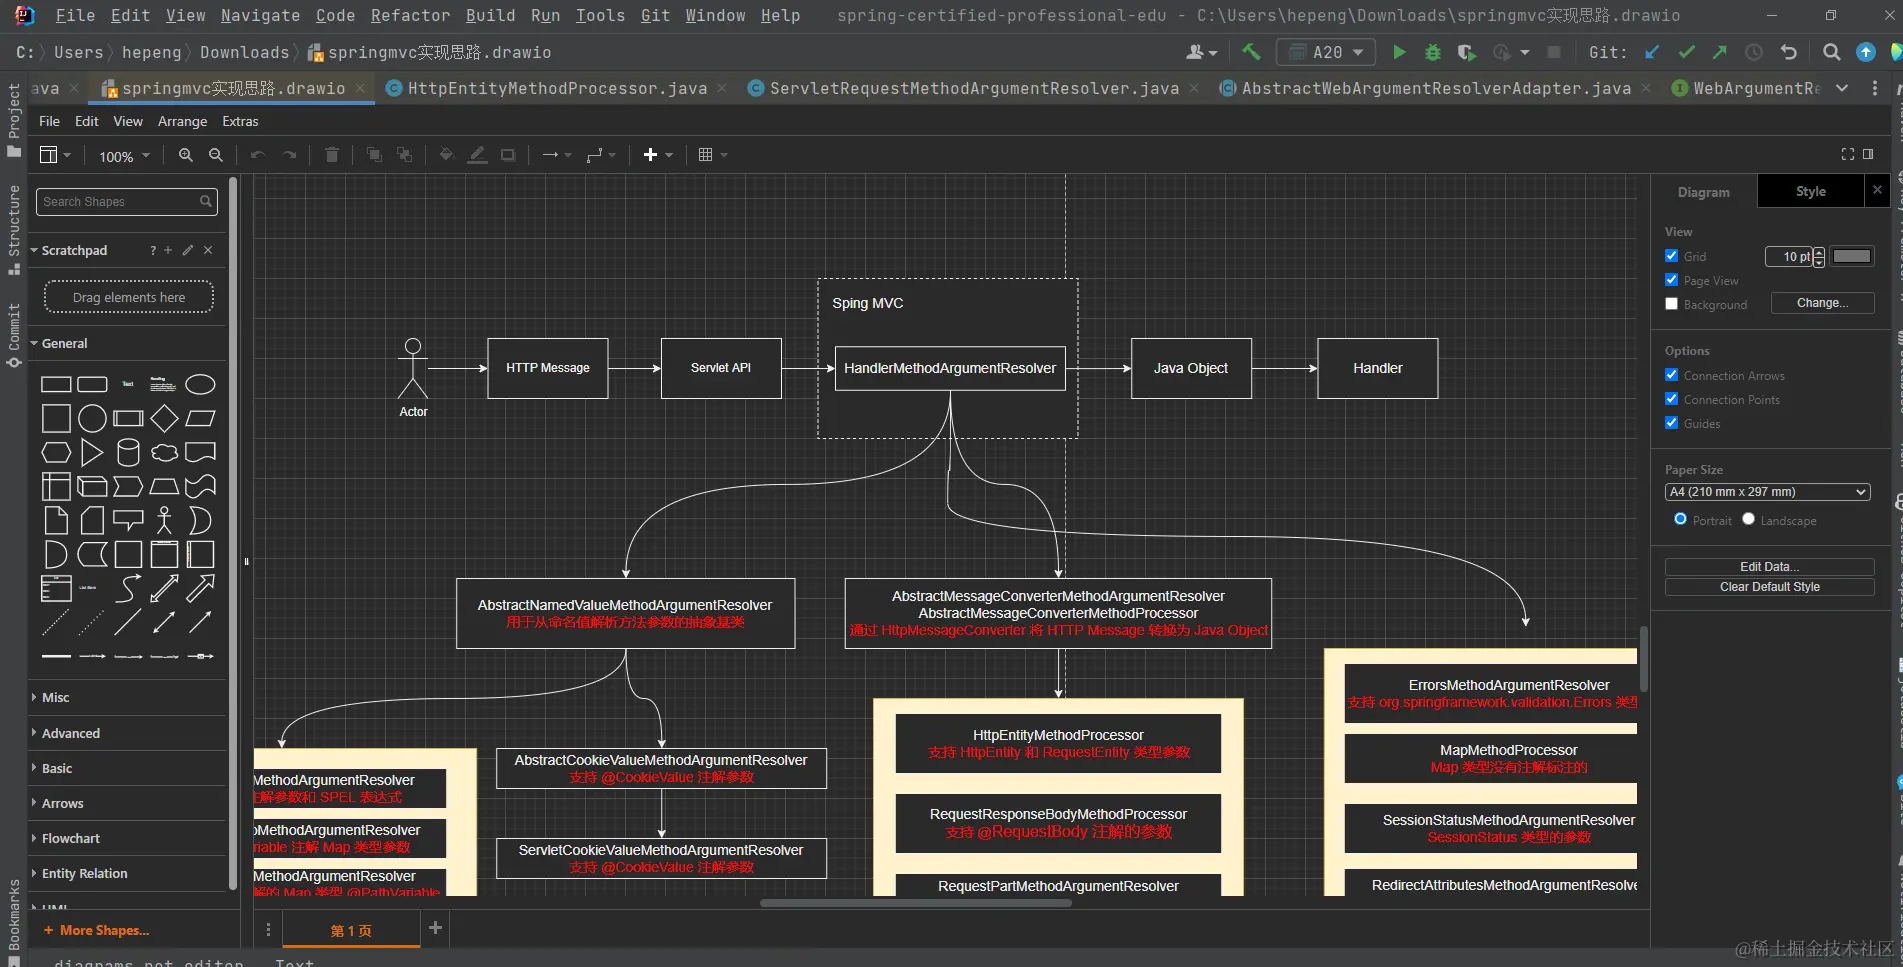Image resolution: width=1903 pixels, height=967 pixels.
Task: Select the Landscape radio button
Action: [x=1748, y=519]
